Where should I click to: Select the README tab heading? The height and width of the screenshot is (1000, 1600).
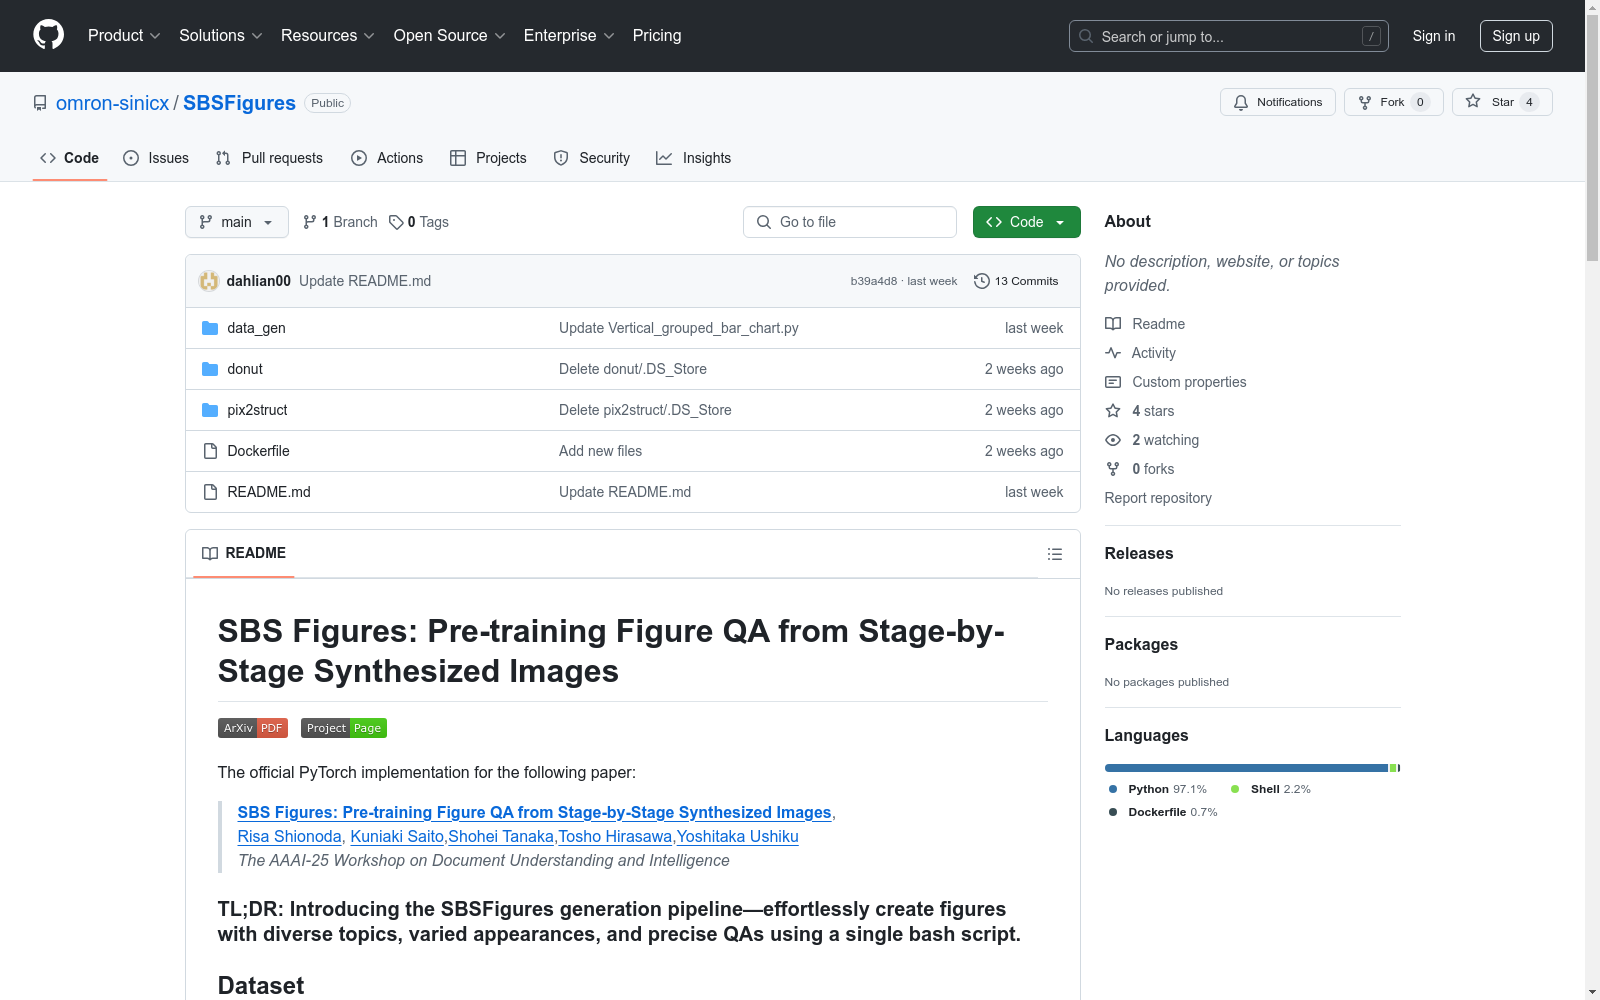(244, 553)
